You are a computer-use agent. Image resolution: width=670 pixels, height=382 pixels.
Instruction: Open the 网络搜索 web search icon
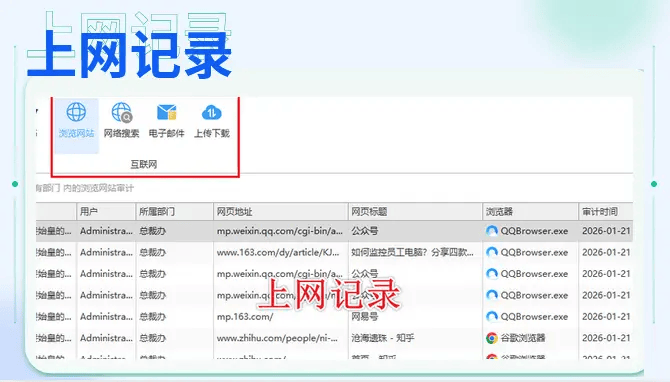click(121, 121)
